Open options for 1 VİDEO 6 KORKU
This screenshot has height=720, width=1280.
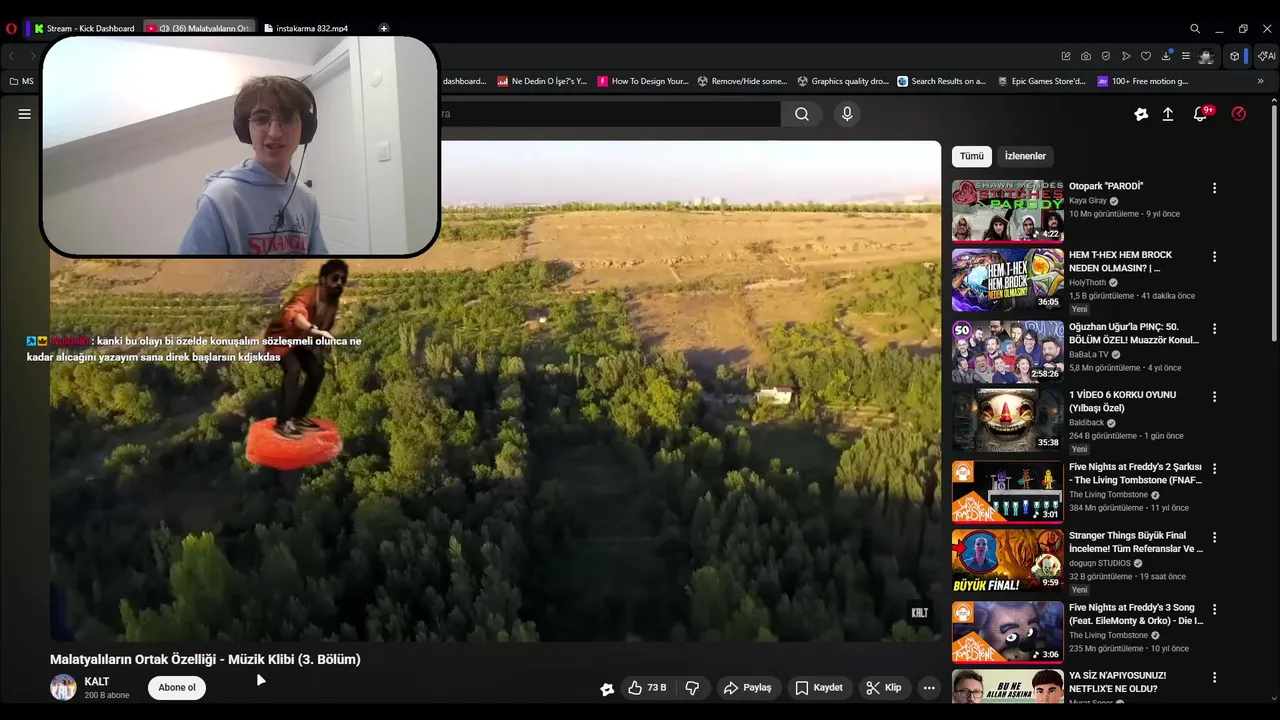tap(1215, 397)
